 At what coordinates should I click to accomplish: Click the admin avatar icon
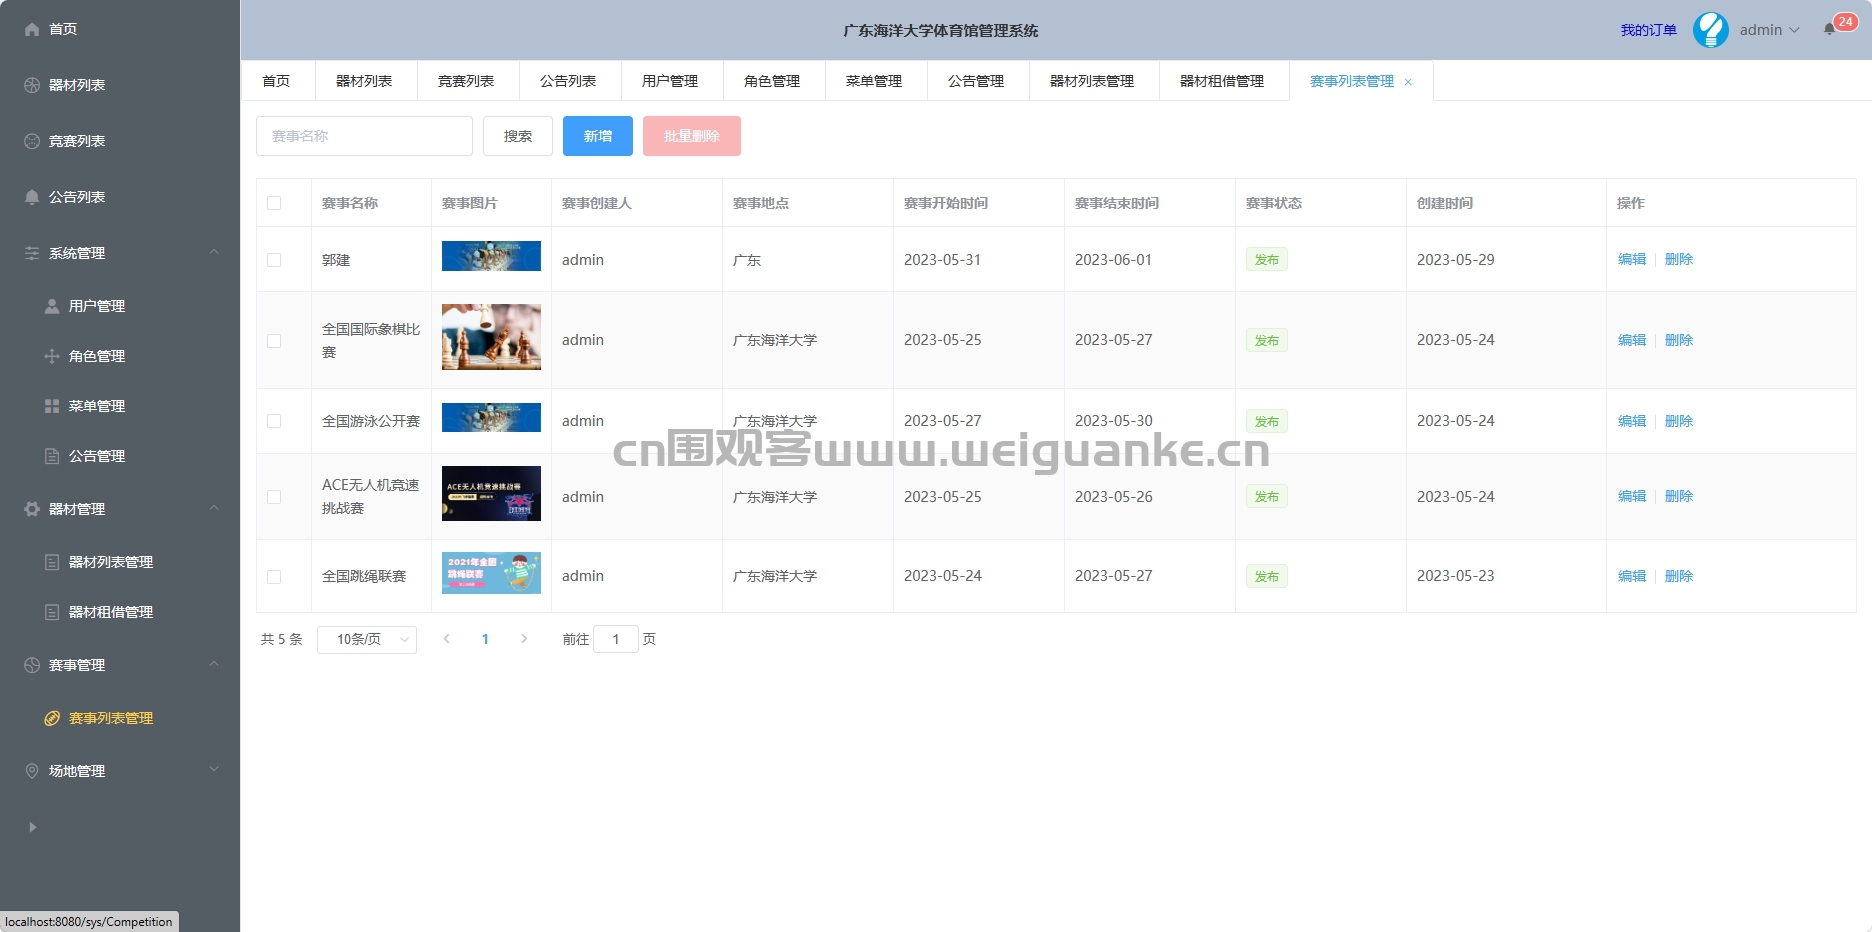[1711, 30]
